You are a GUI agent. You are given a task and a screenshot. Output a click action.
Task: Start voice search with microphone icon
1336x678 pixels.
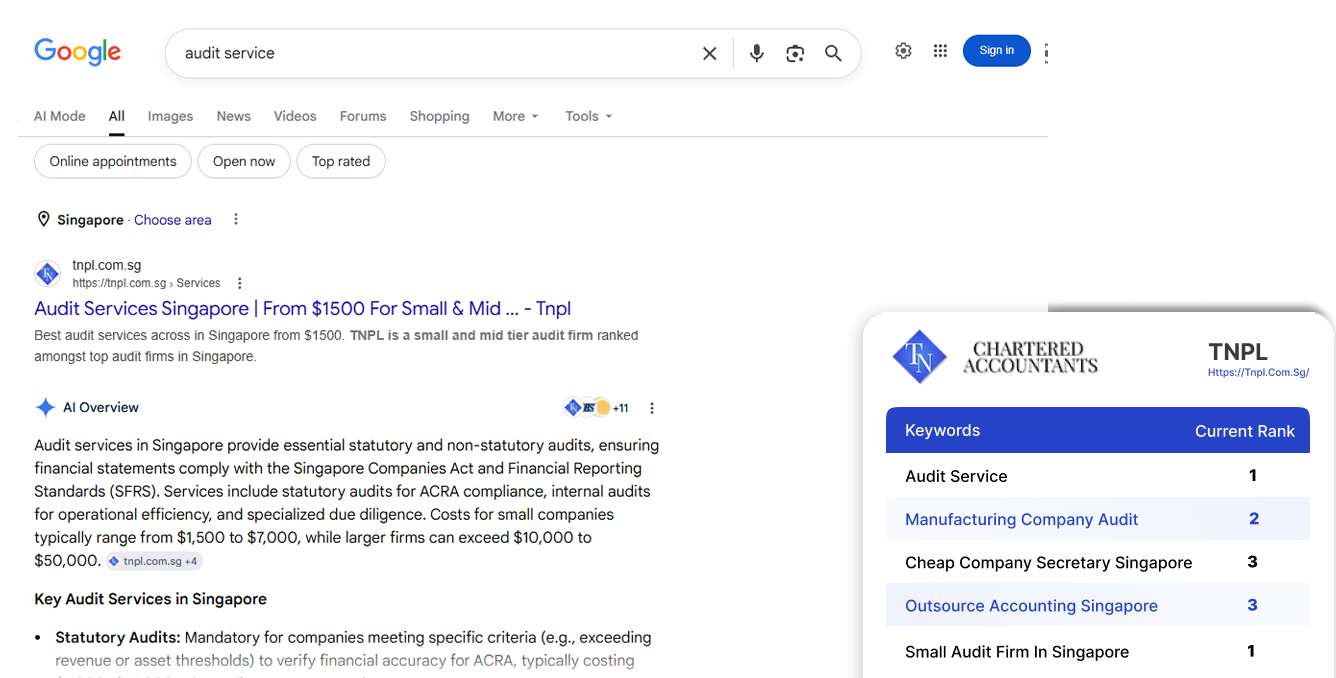(x=756, y=53)
